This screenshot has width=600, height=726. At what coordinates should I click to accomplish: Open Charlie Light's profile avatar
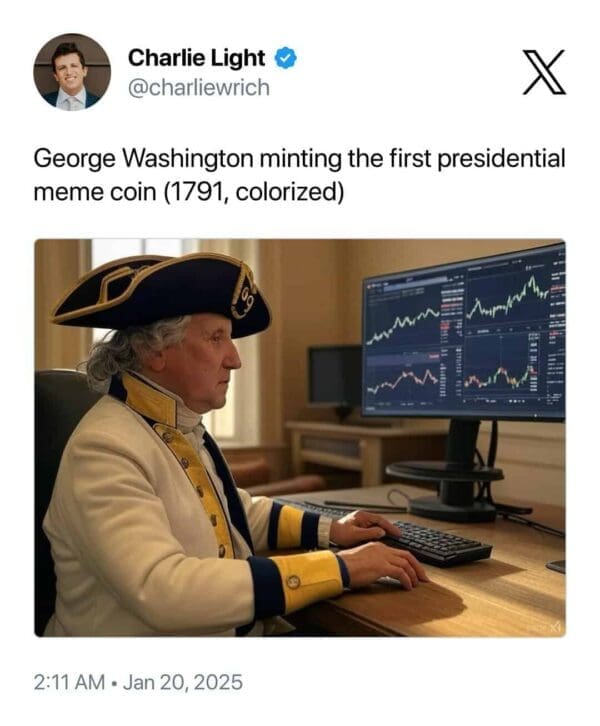[x=72, y=72]
